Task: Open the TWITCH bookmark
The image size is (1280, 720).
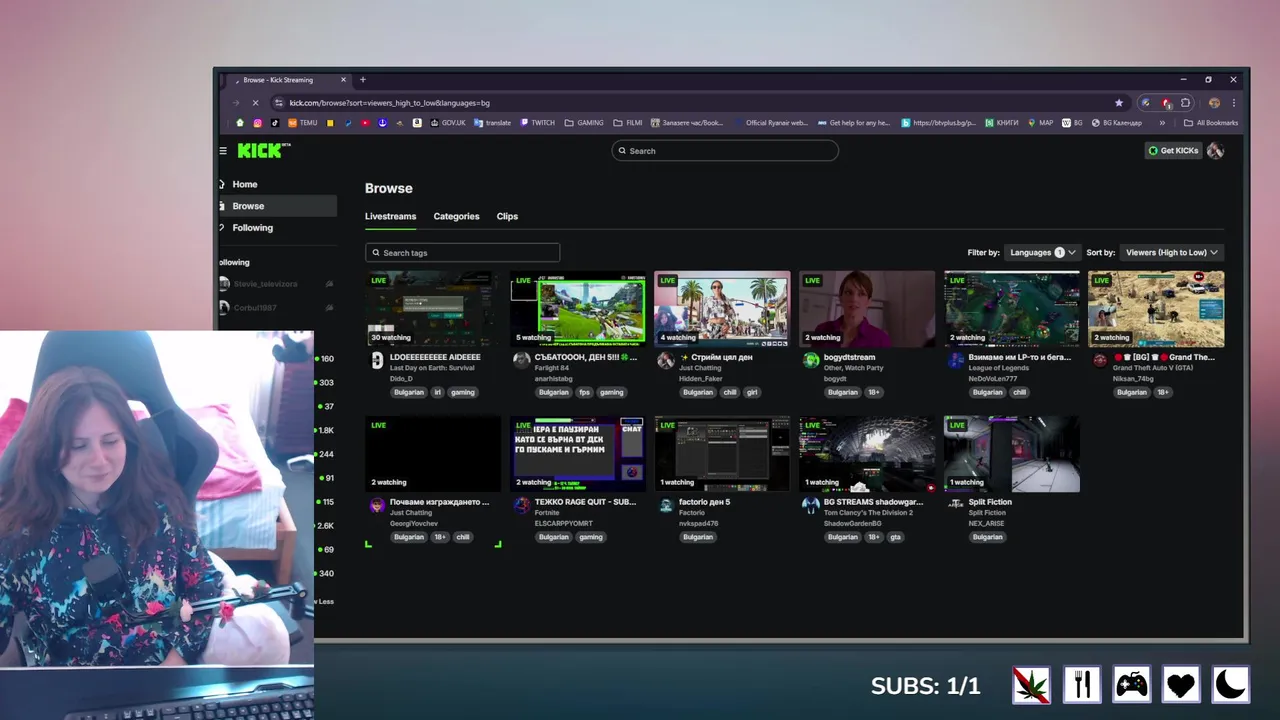Action: 538,123
